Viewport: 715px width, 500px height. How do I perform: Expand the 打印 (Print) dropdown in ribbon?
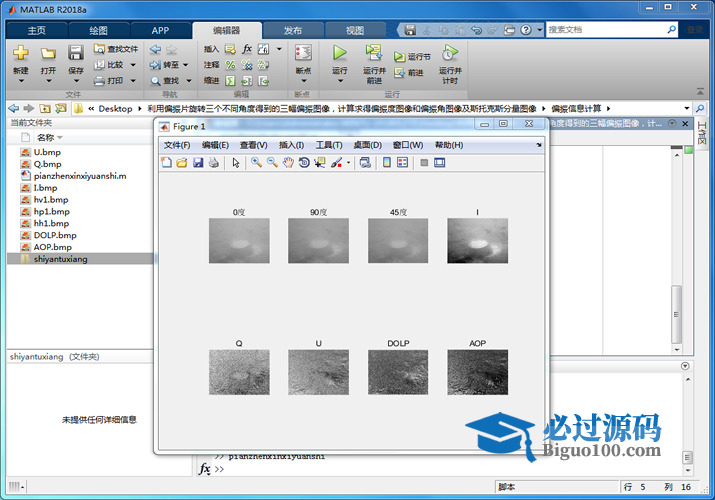[133, 81]
